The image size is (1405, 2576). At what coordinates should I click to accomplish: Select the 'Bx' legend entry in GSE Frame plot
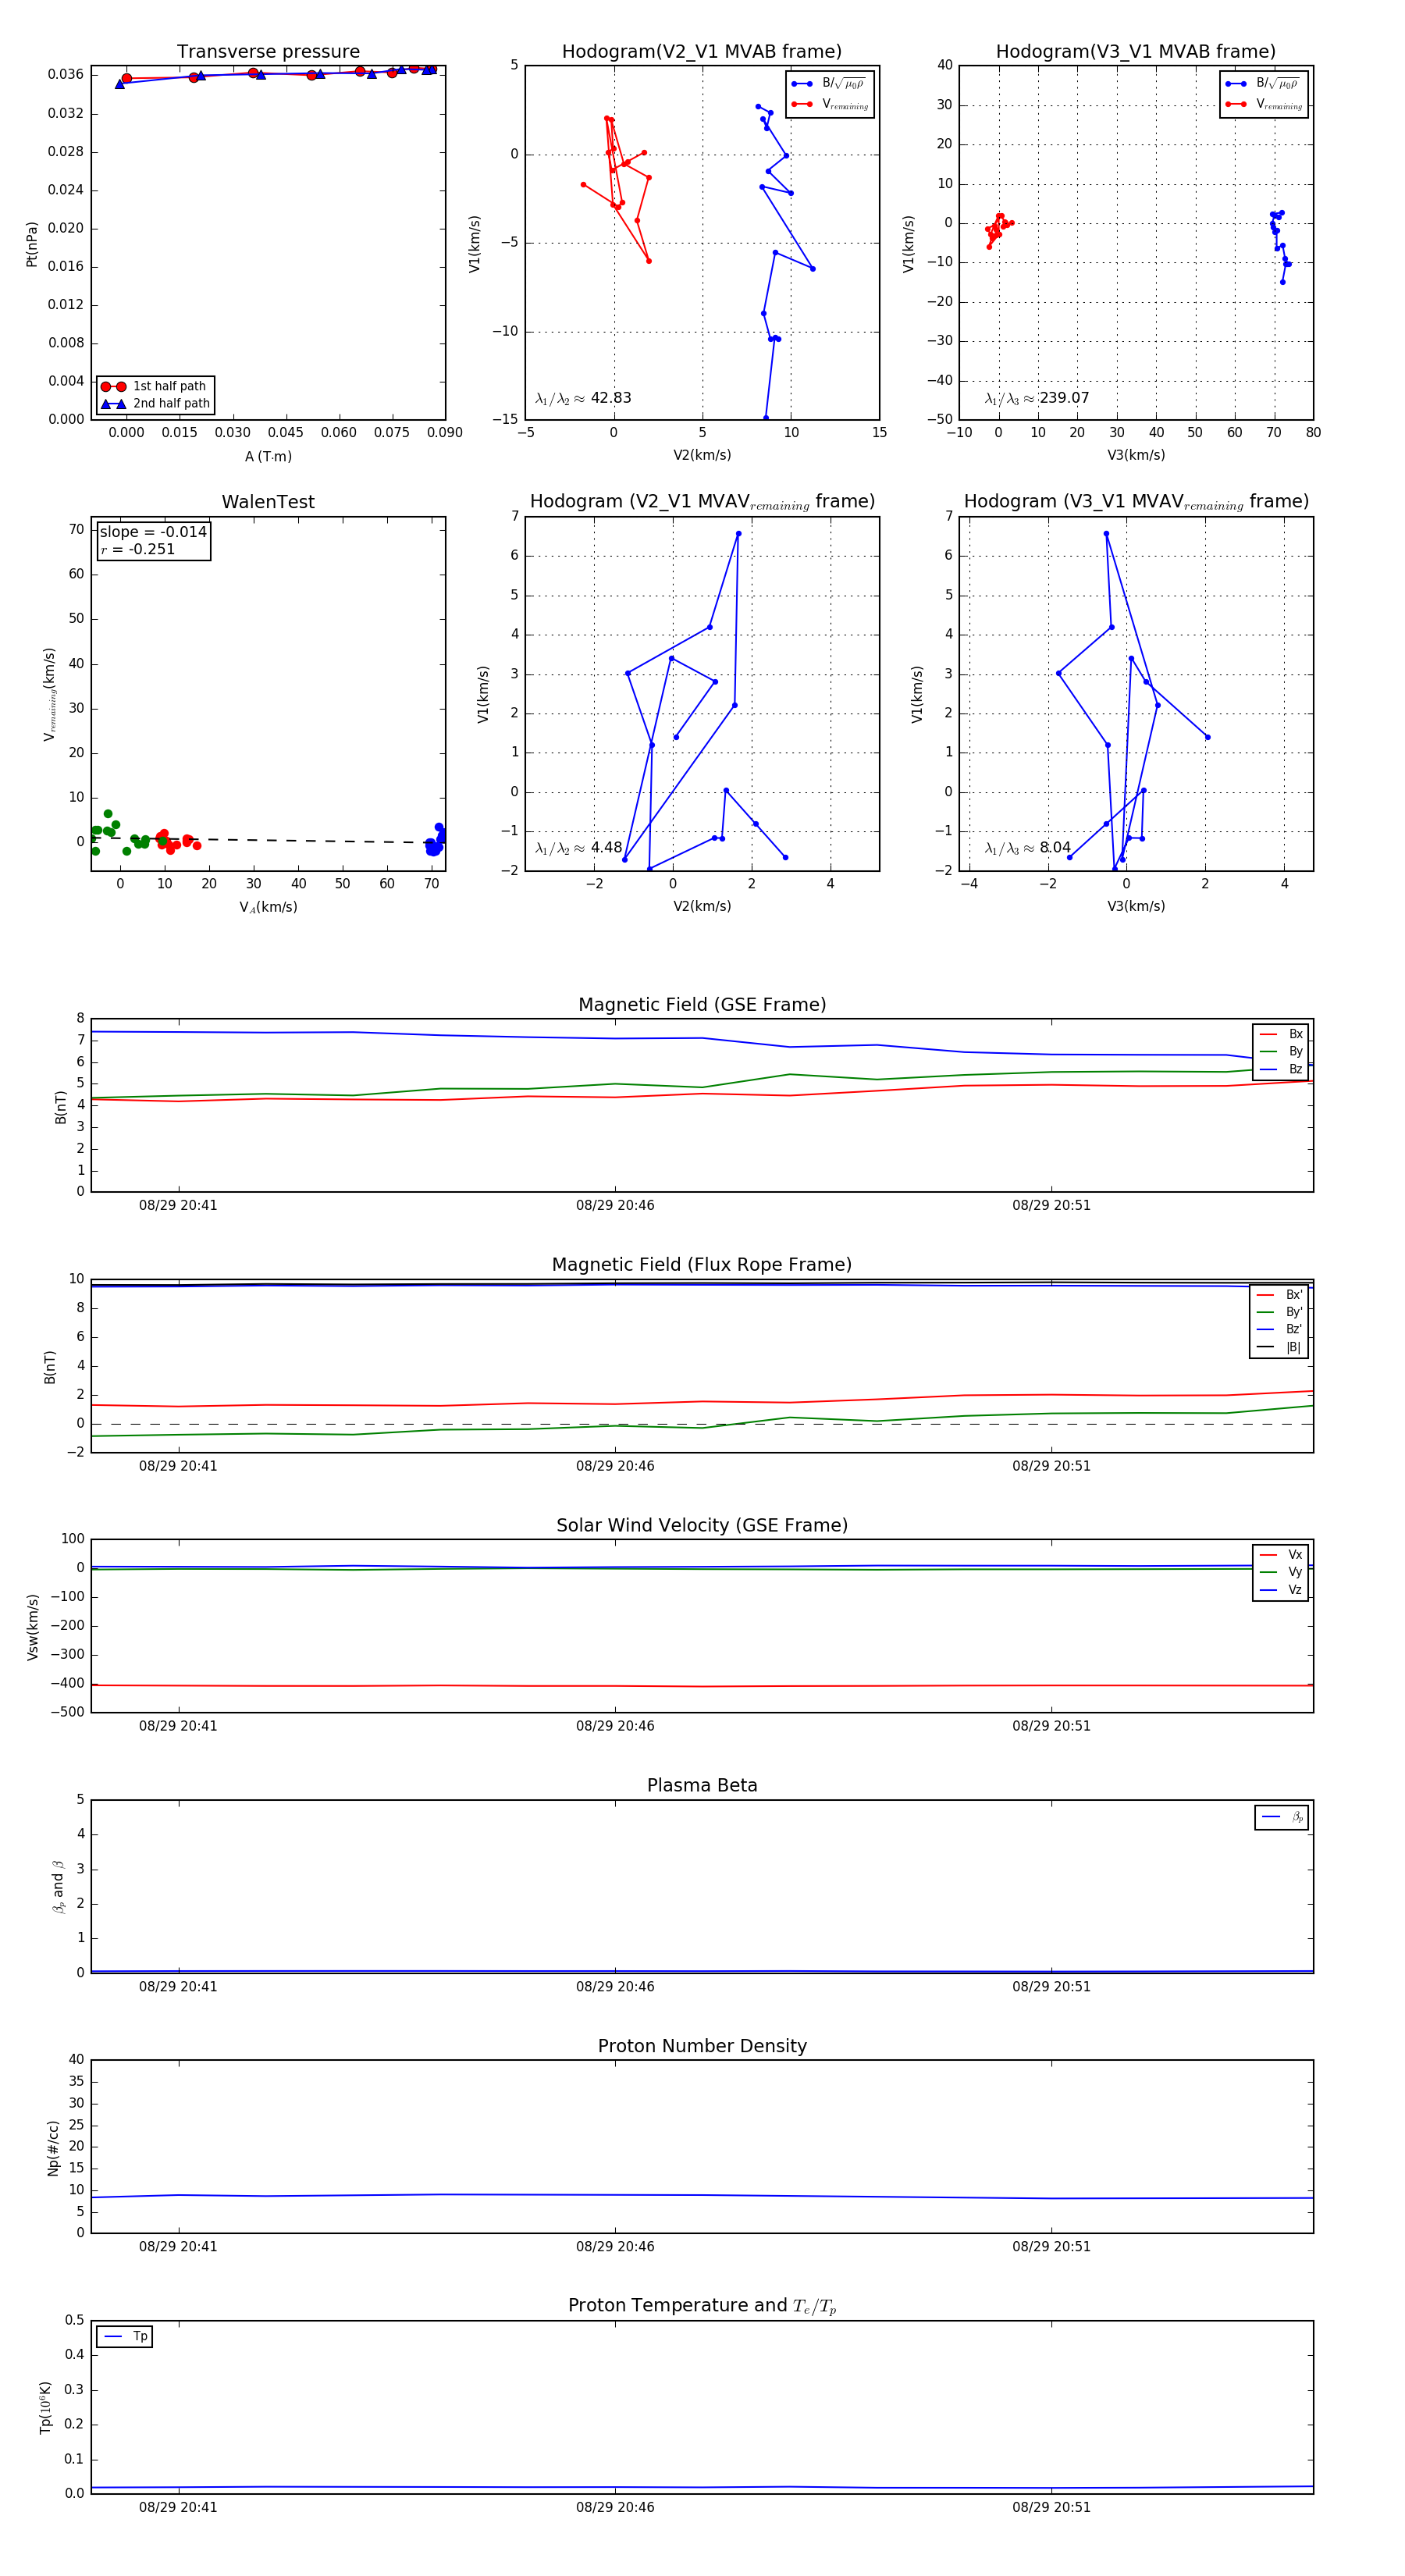click(x=1282, y=1034)
